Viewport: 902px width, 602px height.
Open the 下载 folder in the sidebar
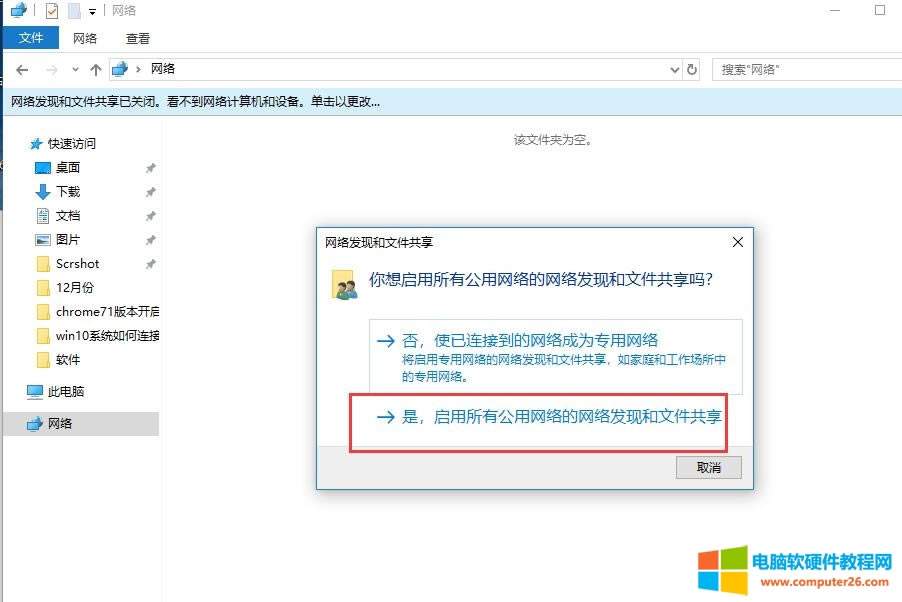(x=68, y=190)
